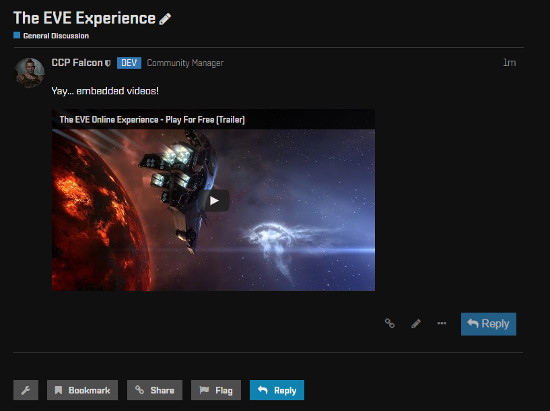This screenshot has height=411, width=550.
Task: Copy post link with the chain icon
Action: 390,323
